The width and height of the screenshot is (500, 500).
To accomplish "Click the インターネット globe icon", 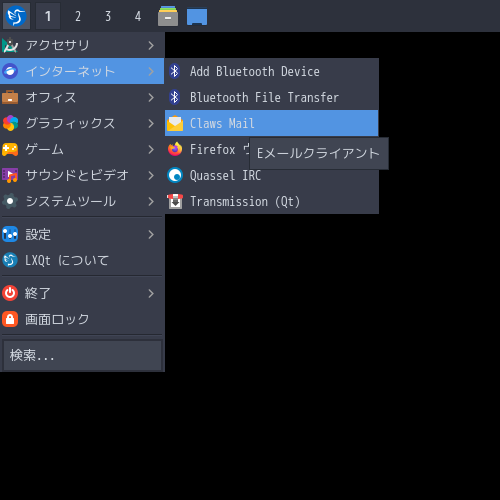I will click(x=10, y=71).
